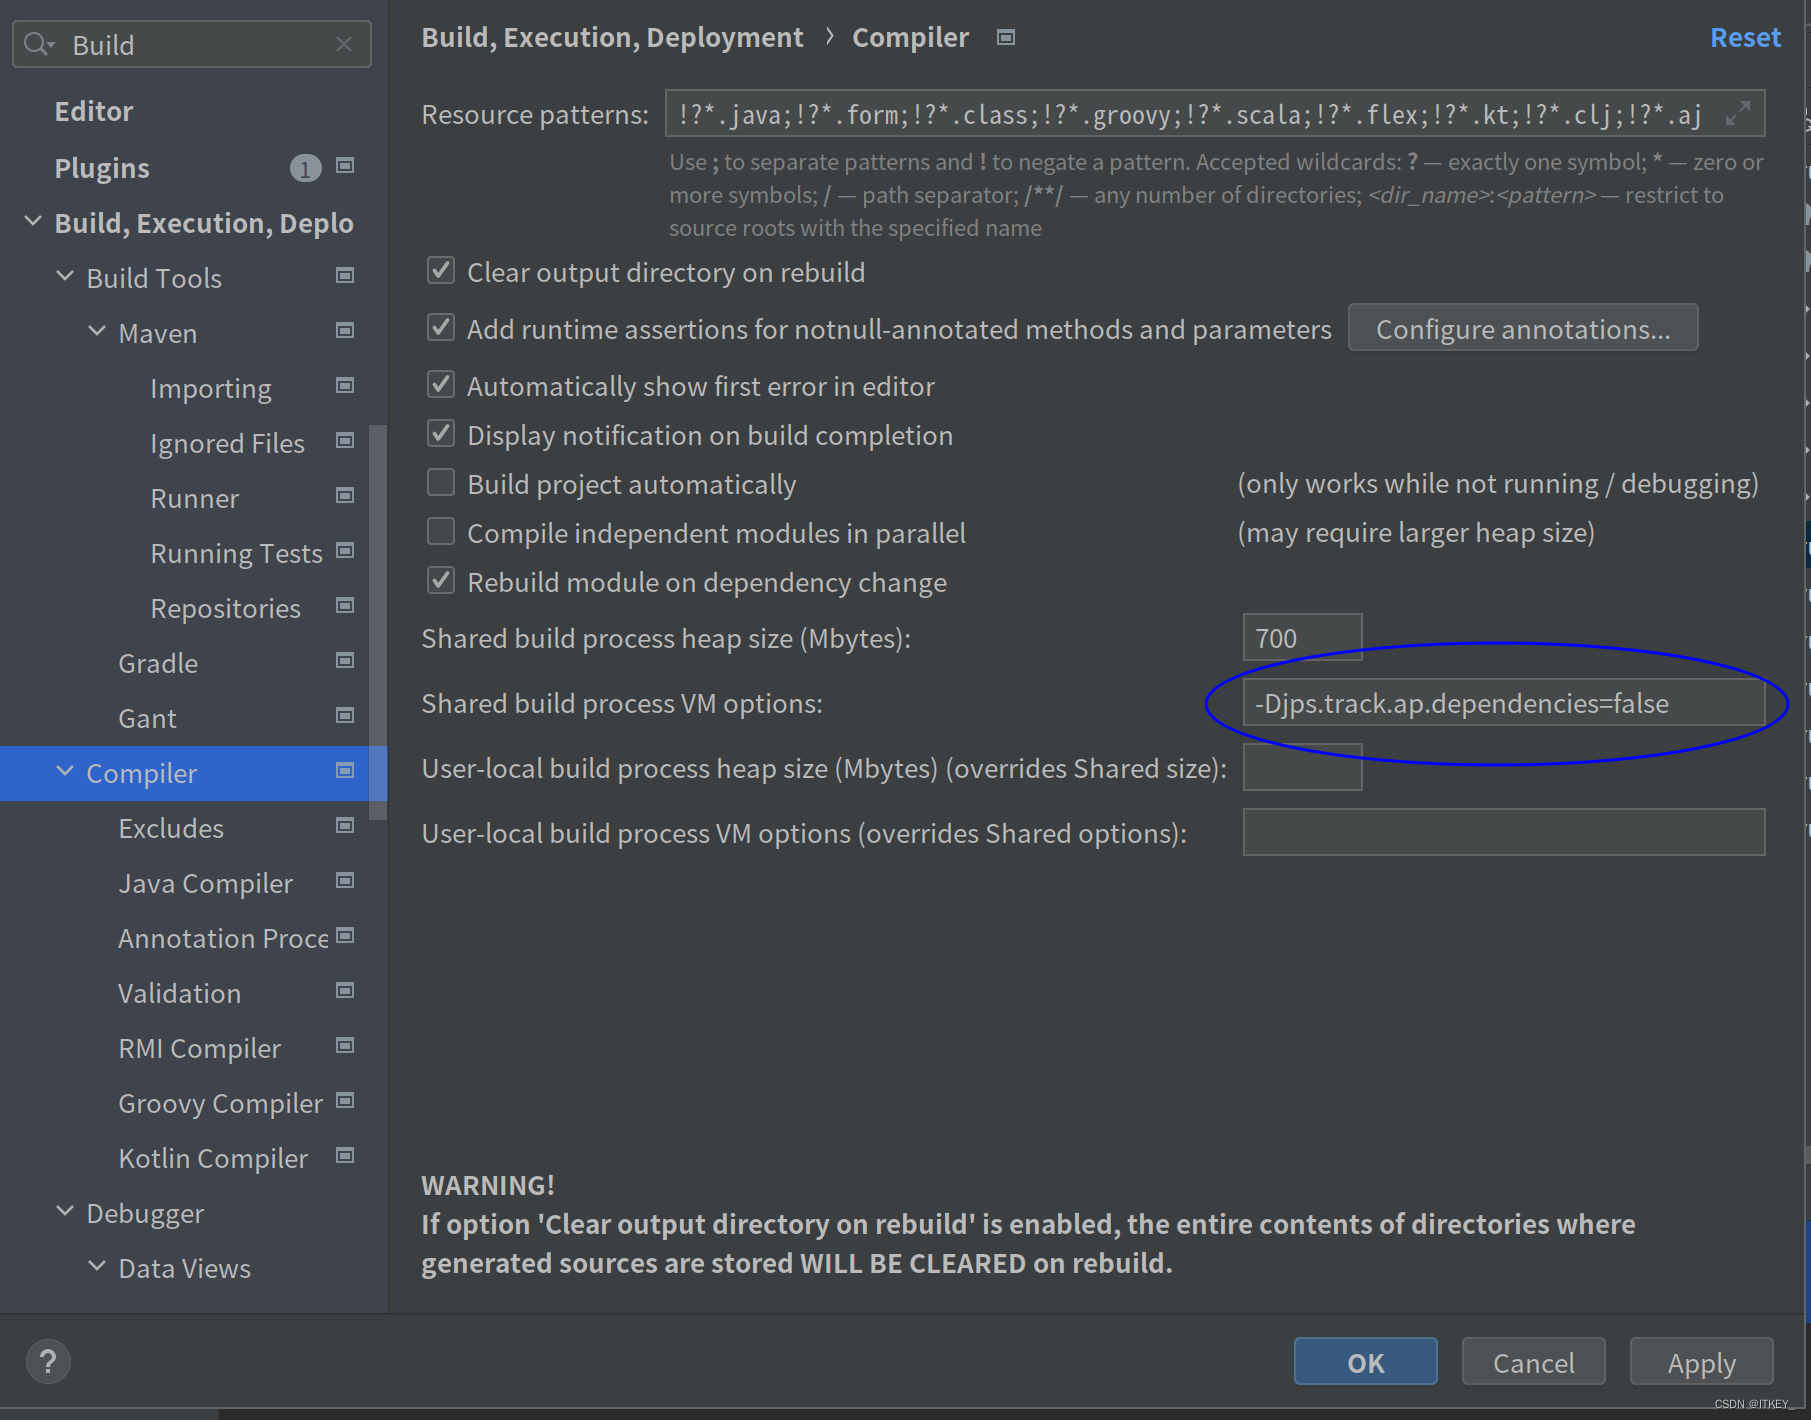Screen dimensions: 1811x1420
Task: Collapse the Build Tools node
Action: pos(65,276)
